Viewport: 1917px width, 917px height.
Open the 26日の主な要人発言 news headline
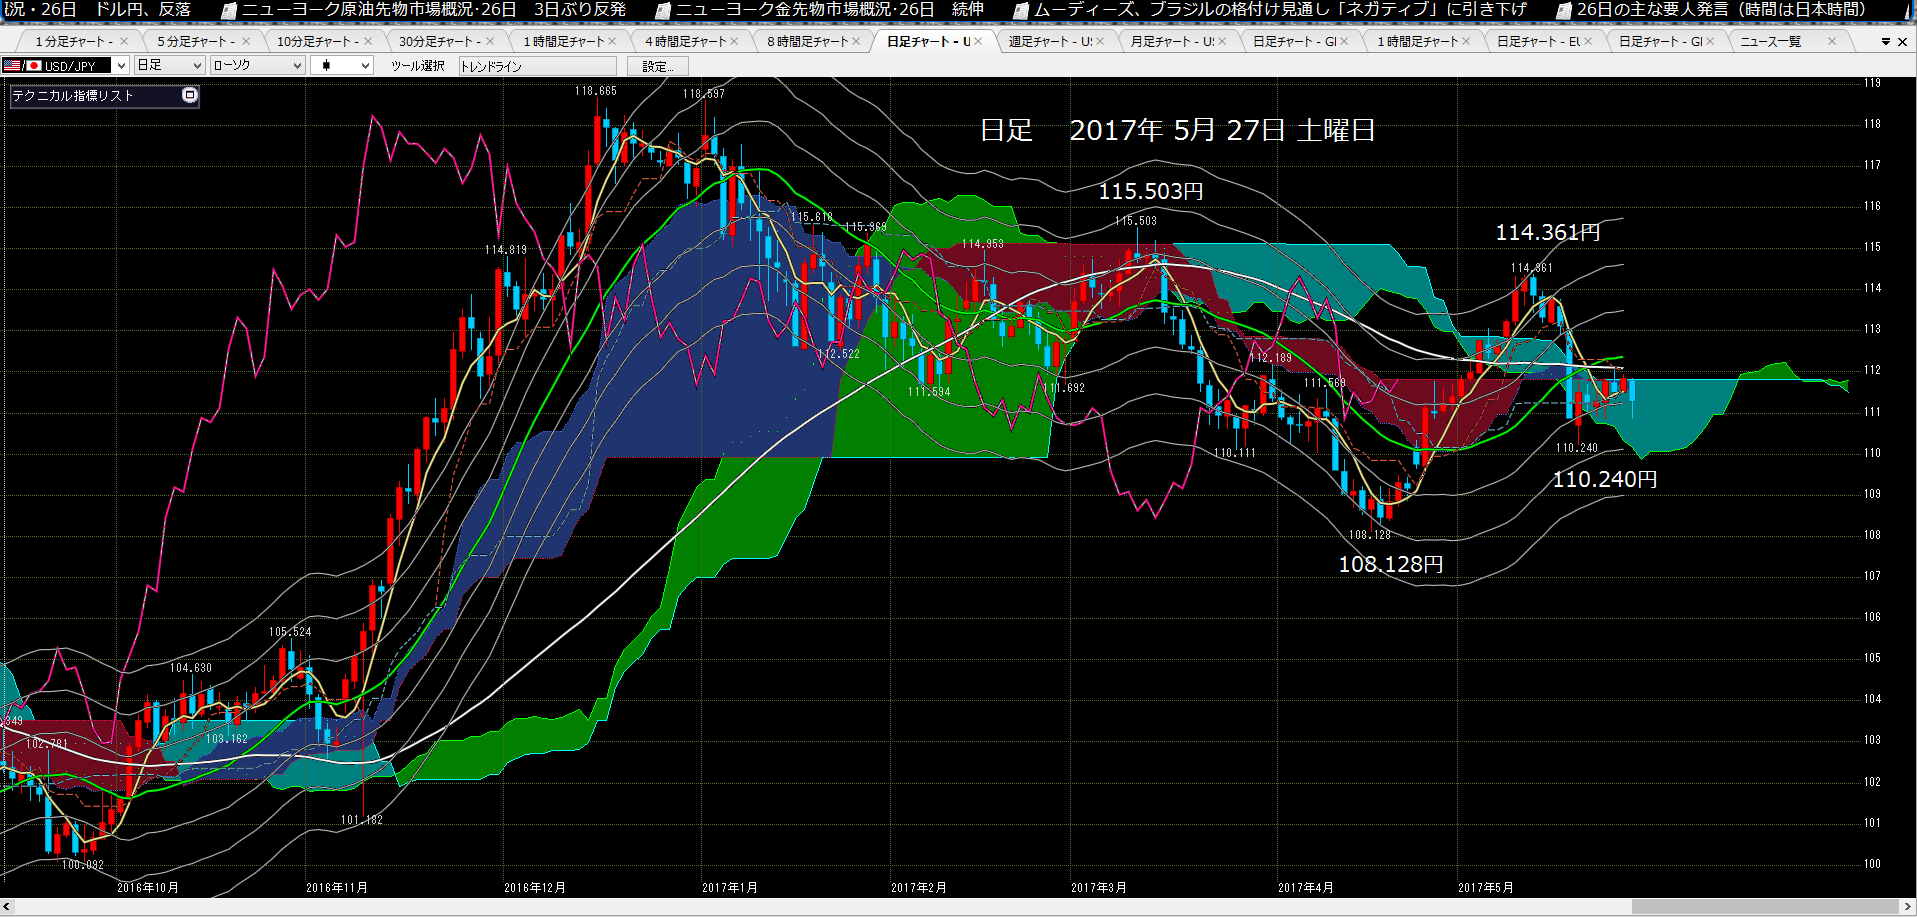[1722, 10]
